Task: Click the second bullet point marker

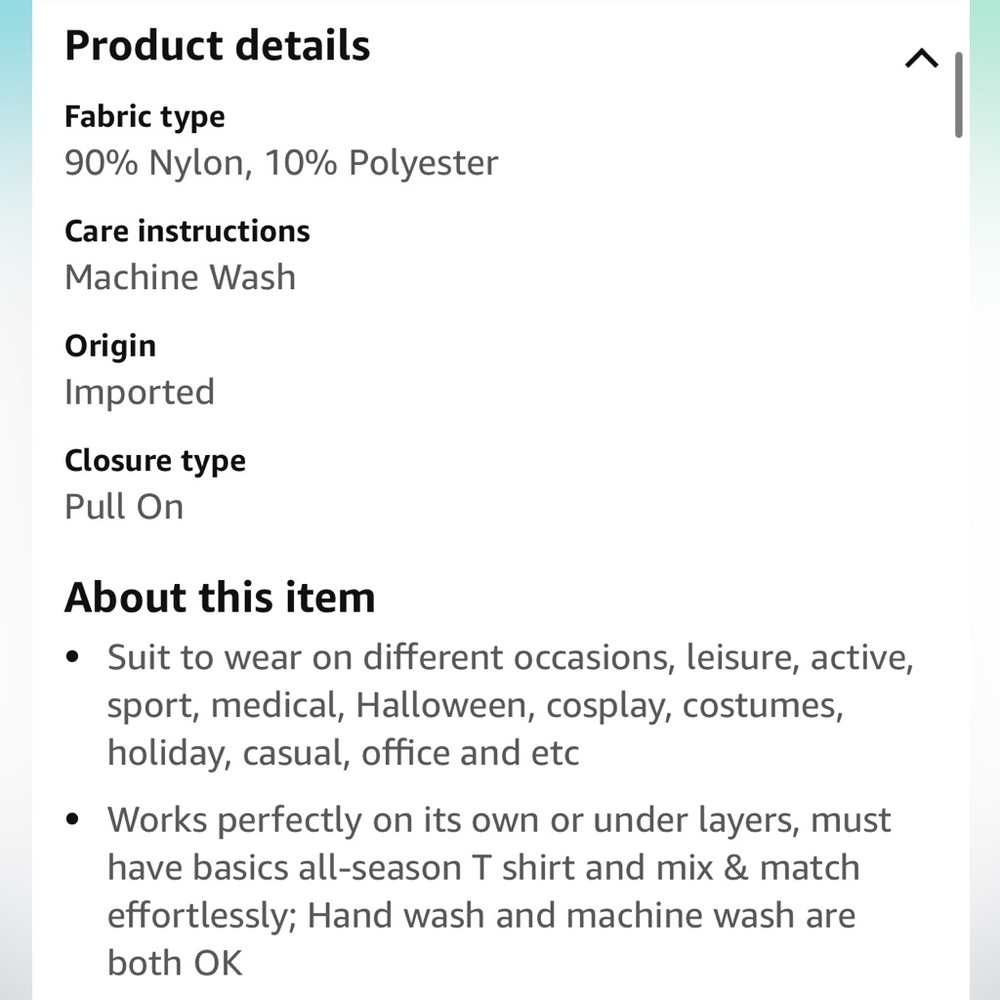Action: 73,819
